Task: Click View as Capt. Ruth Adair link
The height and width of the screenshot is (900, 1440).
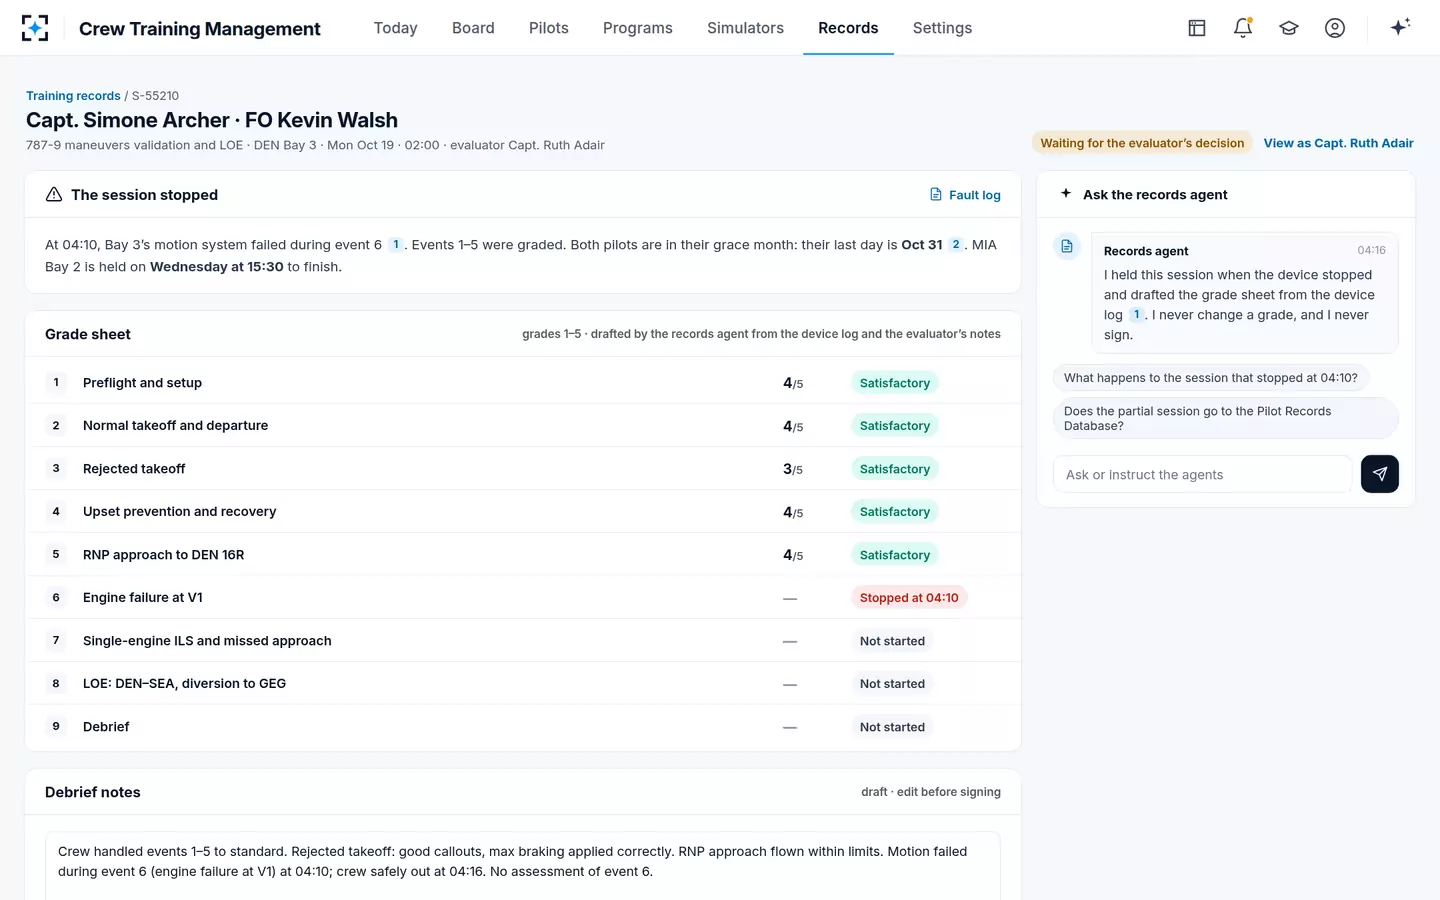Action: 1338,143
